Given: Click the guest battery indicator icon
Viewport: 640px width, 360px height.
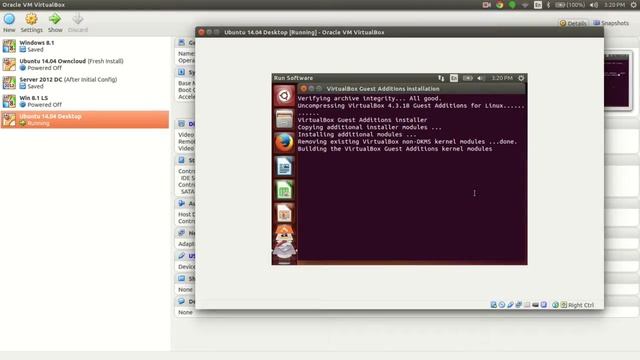Looking at the screenshot, I should pos(467,78).
